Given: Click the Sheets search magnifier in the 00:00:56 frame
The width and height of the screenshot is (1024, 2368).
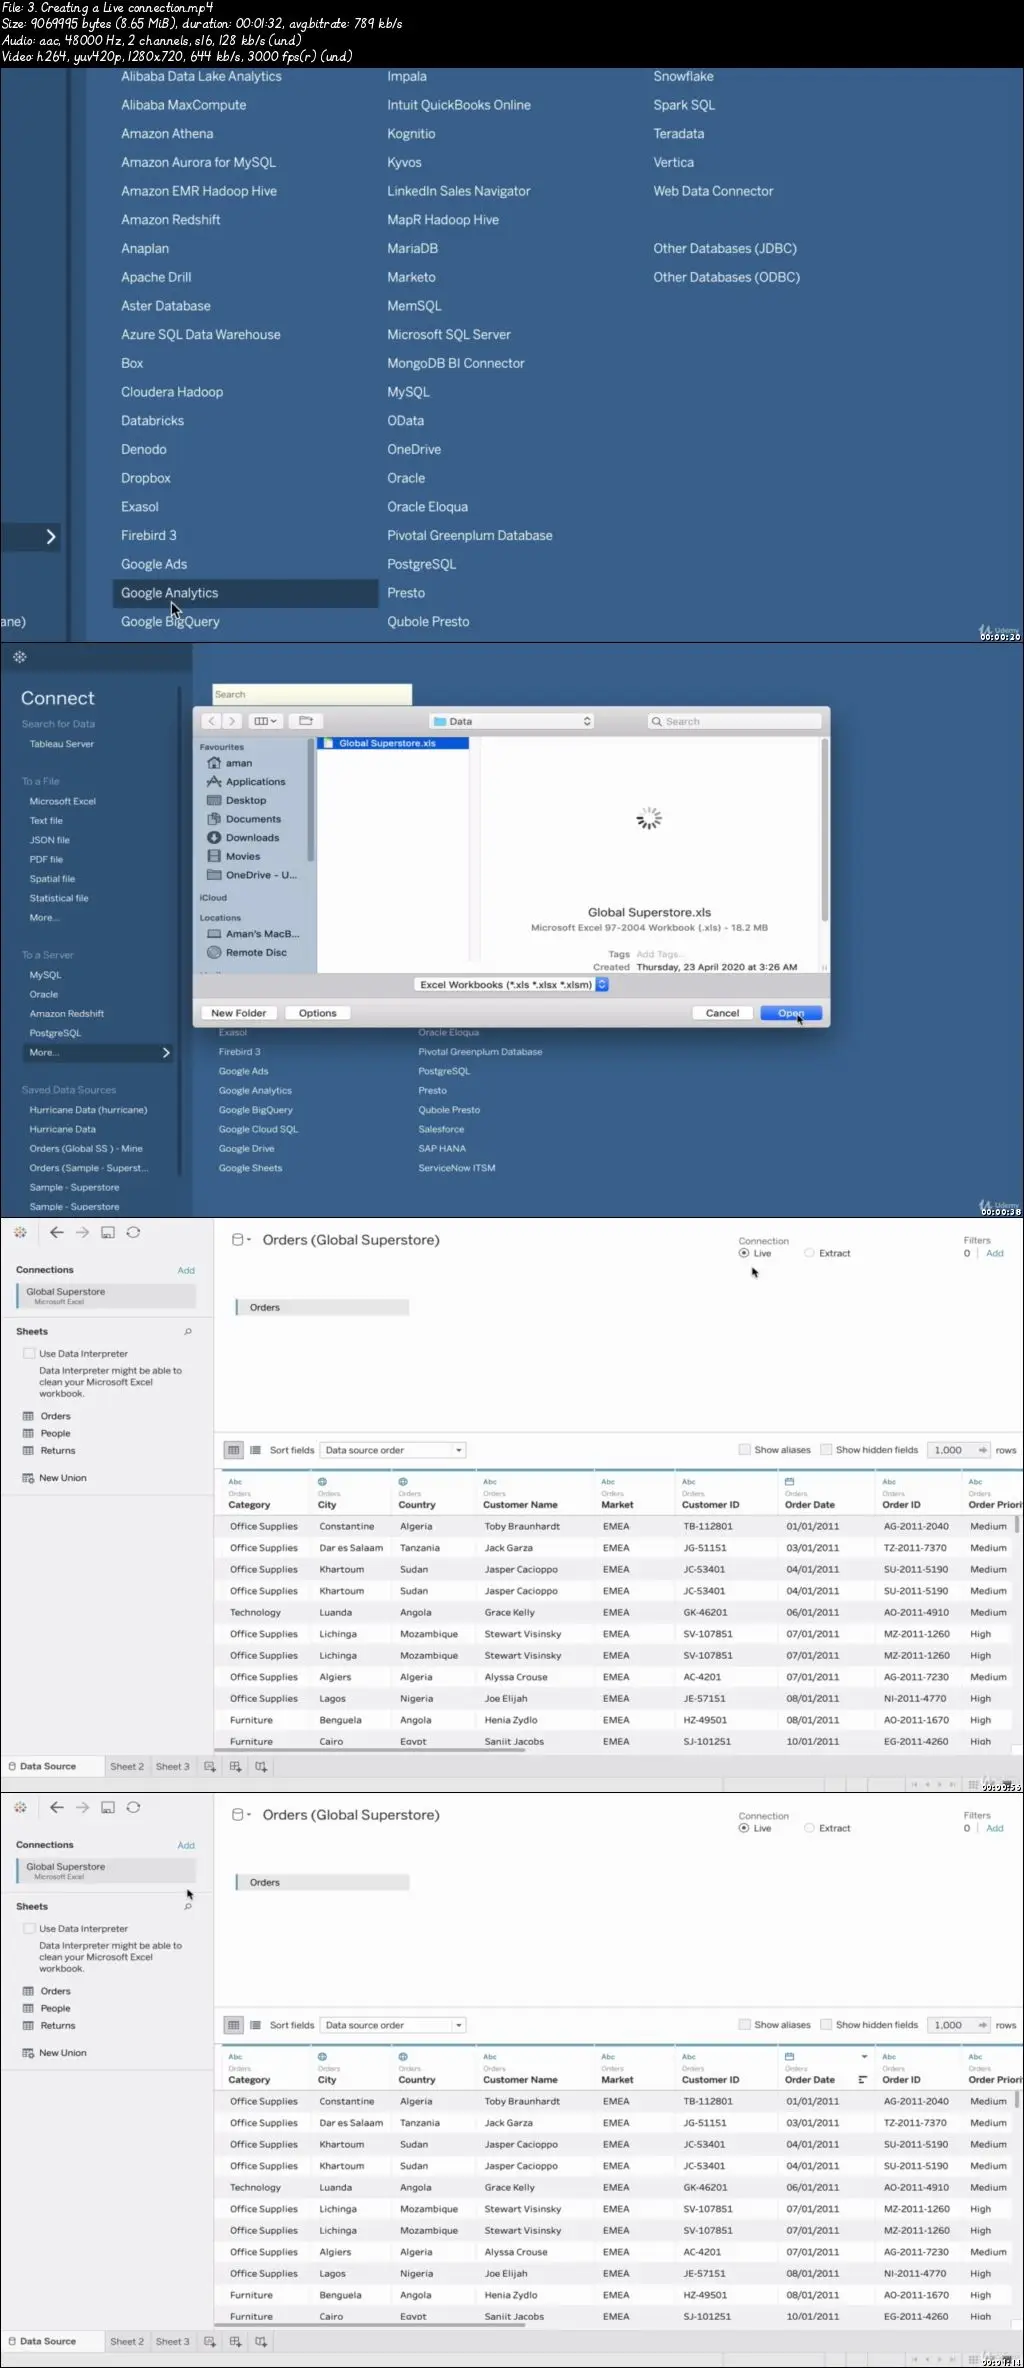Looking at the screenshot, I should pyautogui.click(x=188, y=1332).
